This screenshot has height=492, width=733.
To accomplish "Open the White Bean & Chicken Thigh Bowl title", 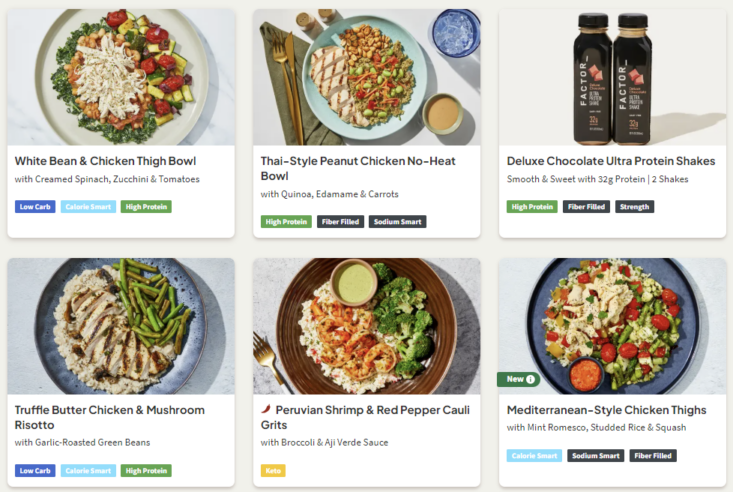I will tap(105, 161).
